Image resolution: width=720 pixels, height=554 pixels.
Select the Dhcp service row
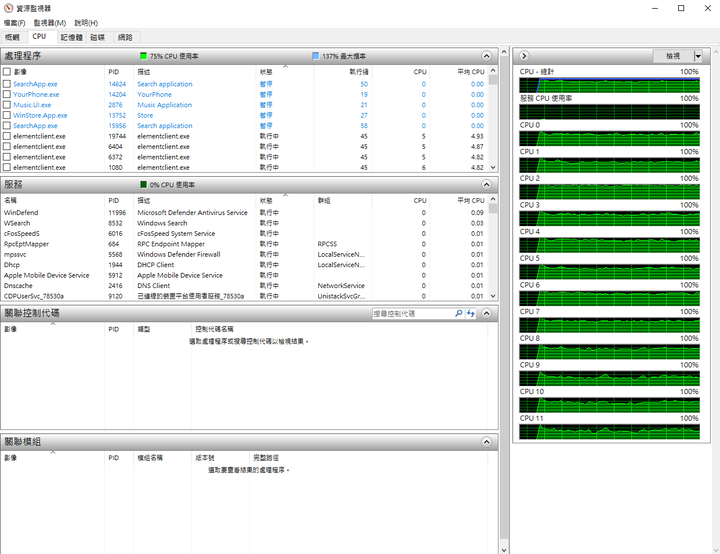[x=244, y=265]
